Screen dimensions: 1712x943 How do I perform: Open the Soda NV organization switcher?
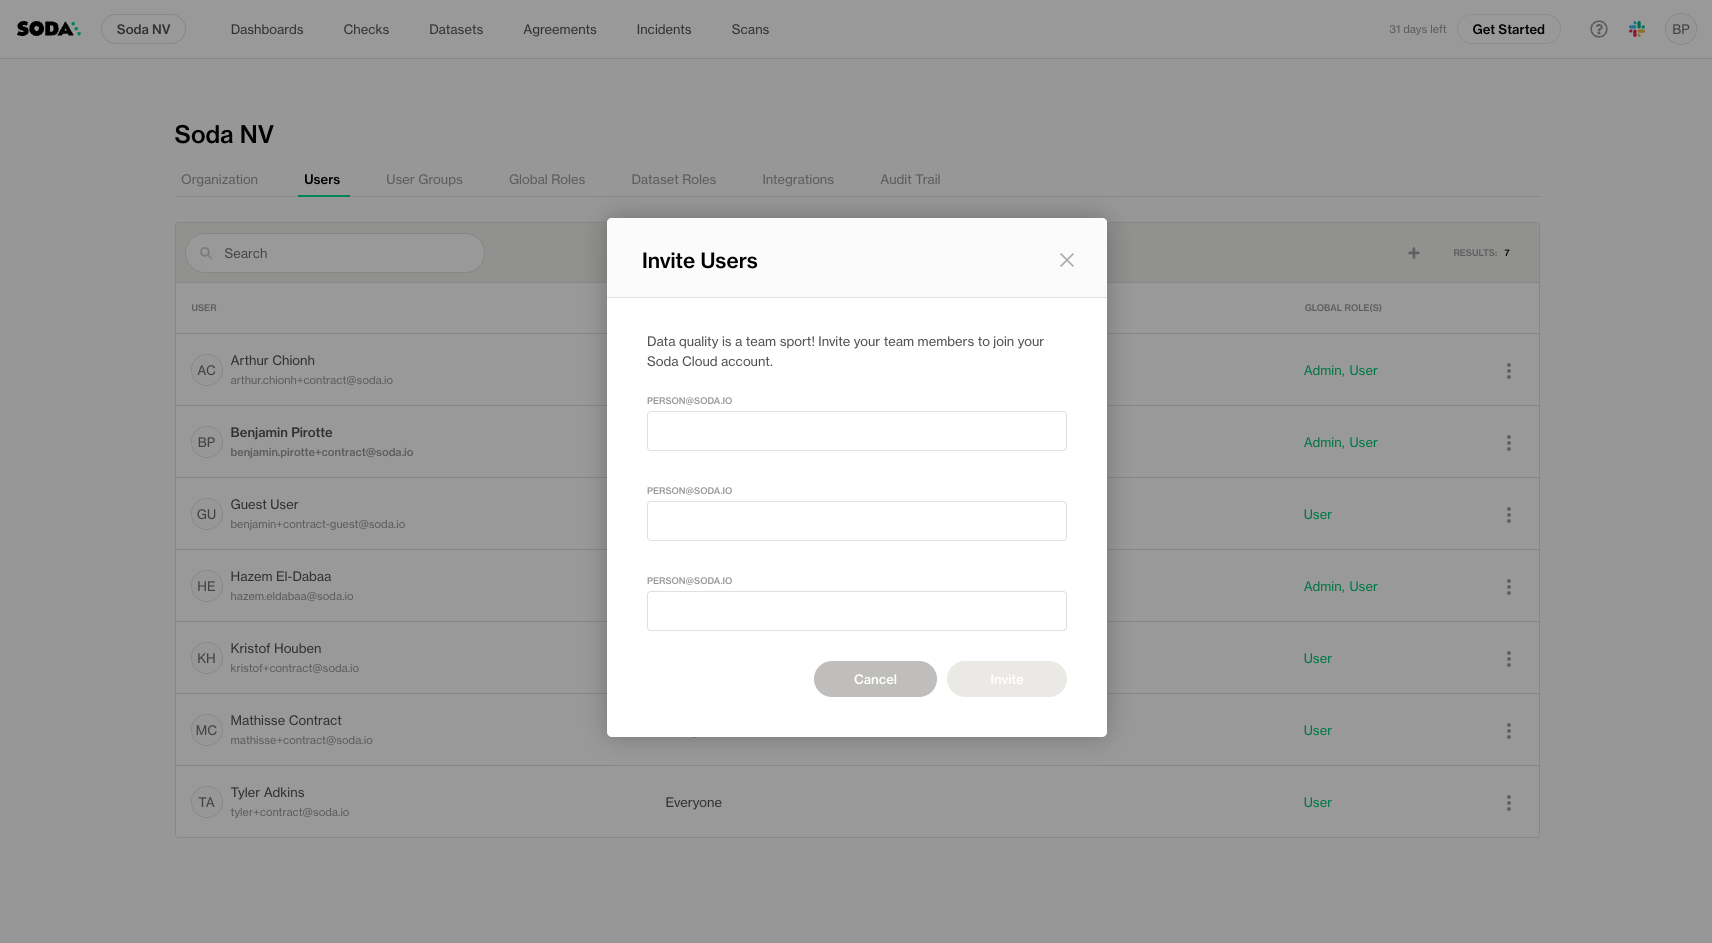(x=143, y=29)
